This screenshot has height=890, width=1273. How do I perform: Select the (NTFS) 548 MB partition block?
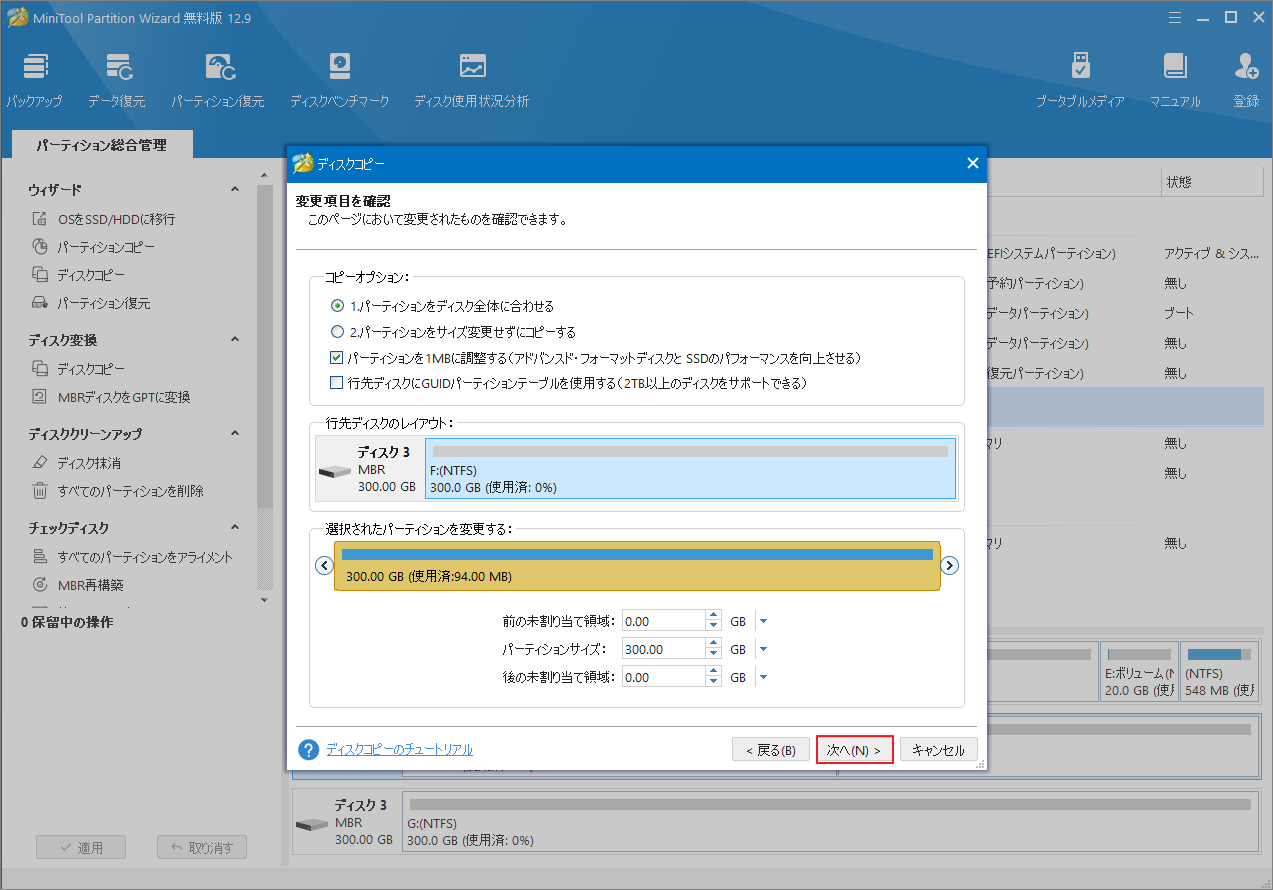(1219, 672)
